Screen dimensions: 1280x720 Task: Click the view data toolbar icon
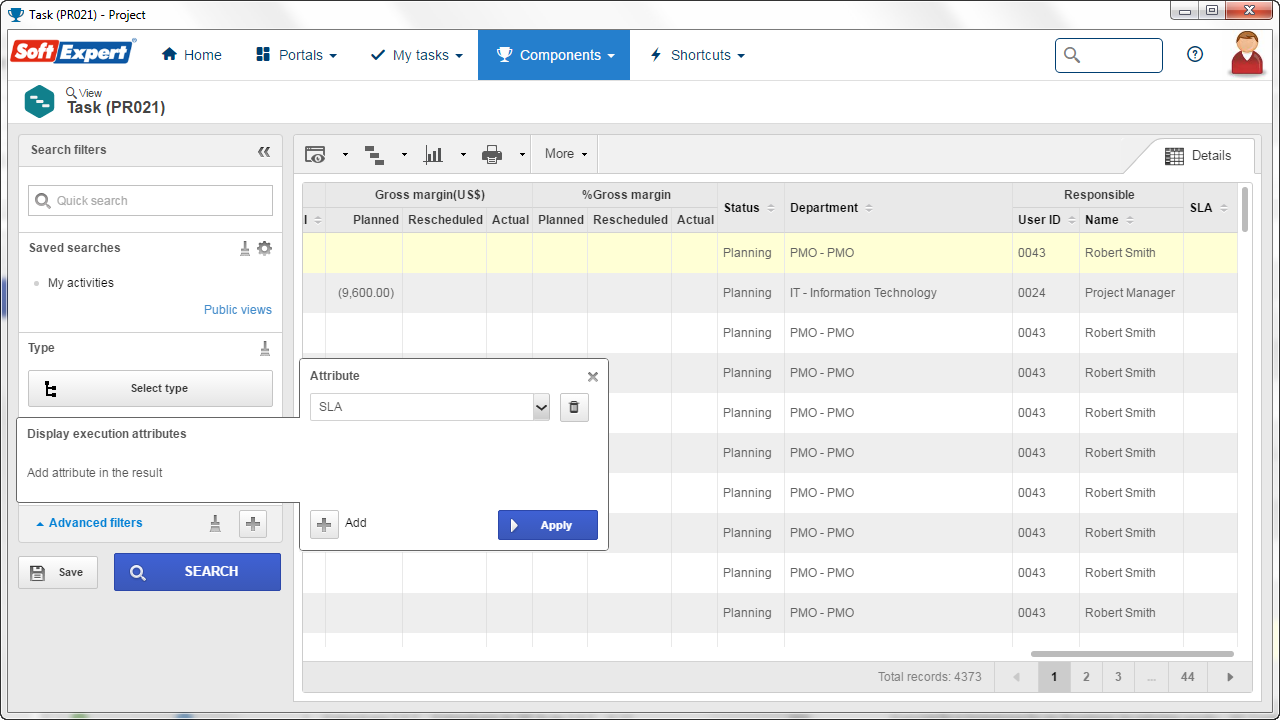[x=316, y=154]
